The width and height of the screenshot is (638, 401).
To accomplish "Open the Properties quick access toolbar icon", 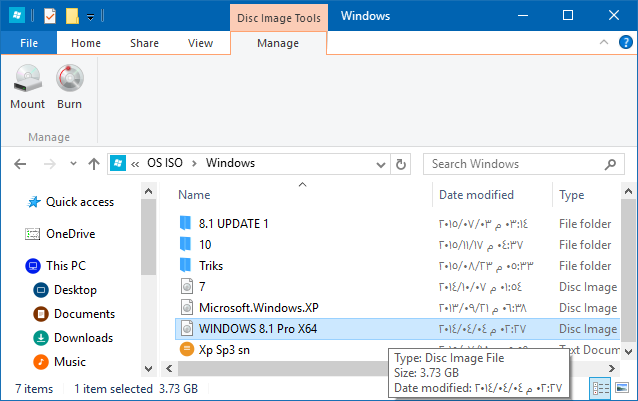I will (50, 16).
